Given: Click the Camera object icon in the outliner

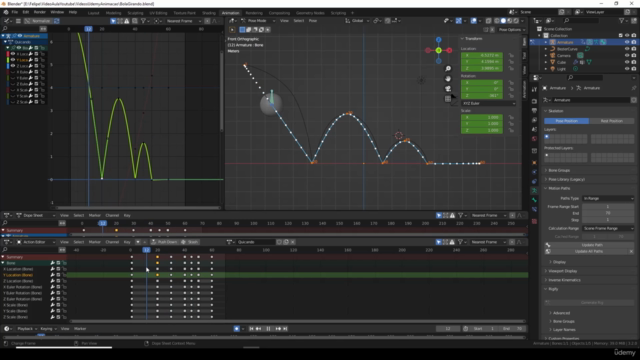Looking at the screenshot, I should (553, 56).
